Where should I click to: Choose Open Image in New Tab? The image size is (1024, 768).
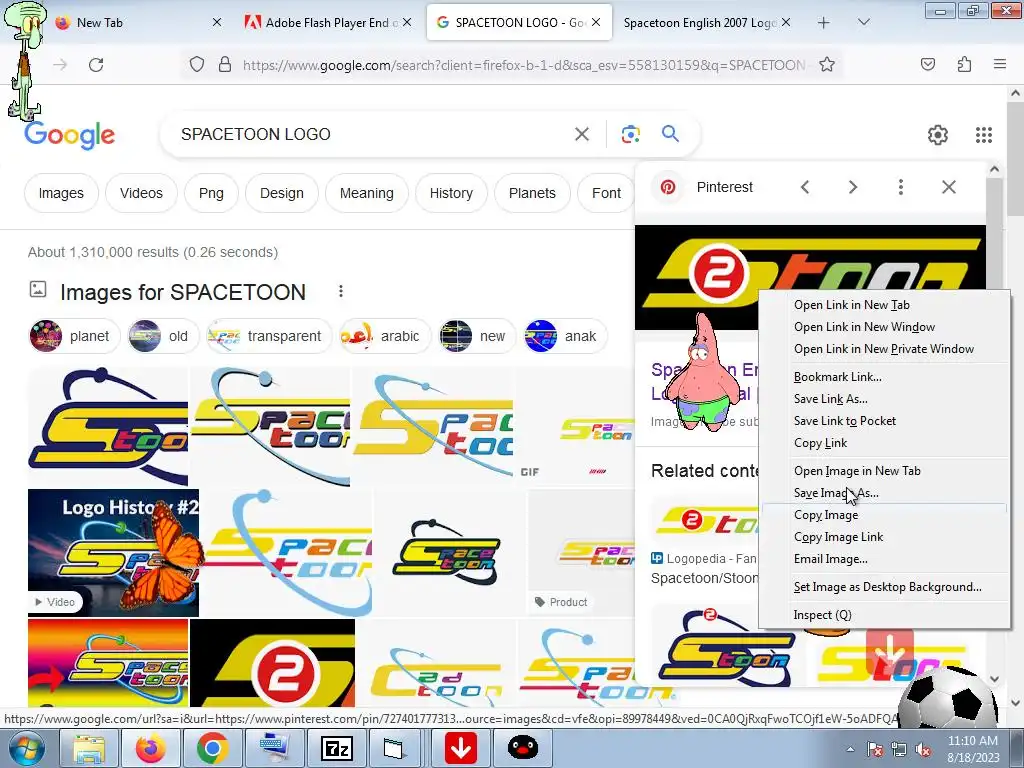click(x=857, y=471)
